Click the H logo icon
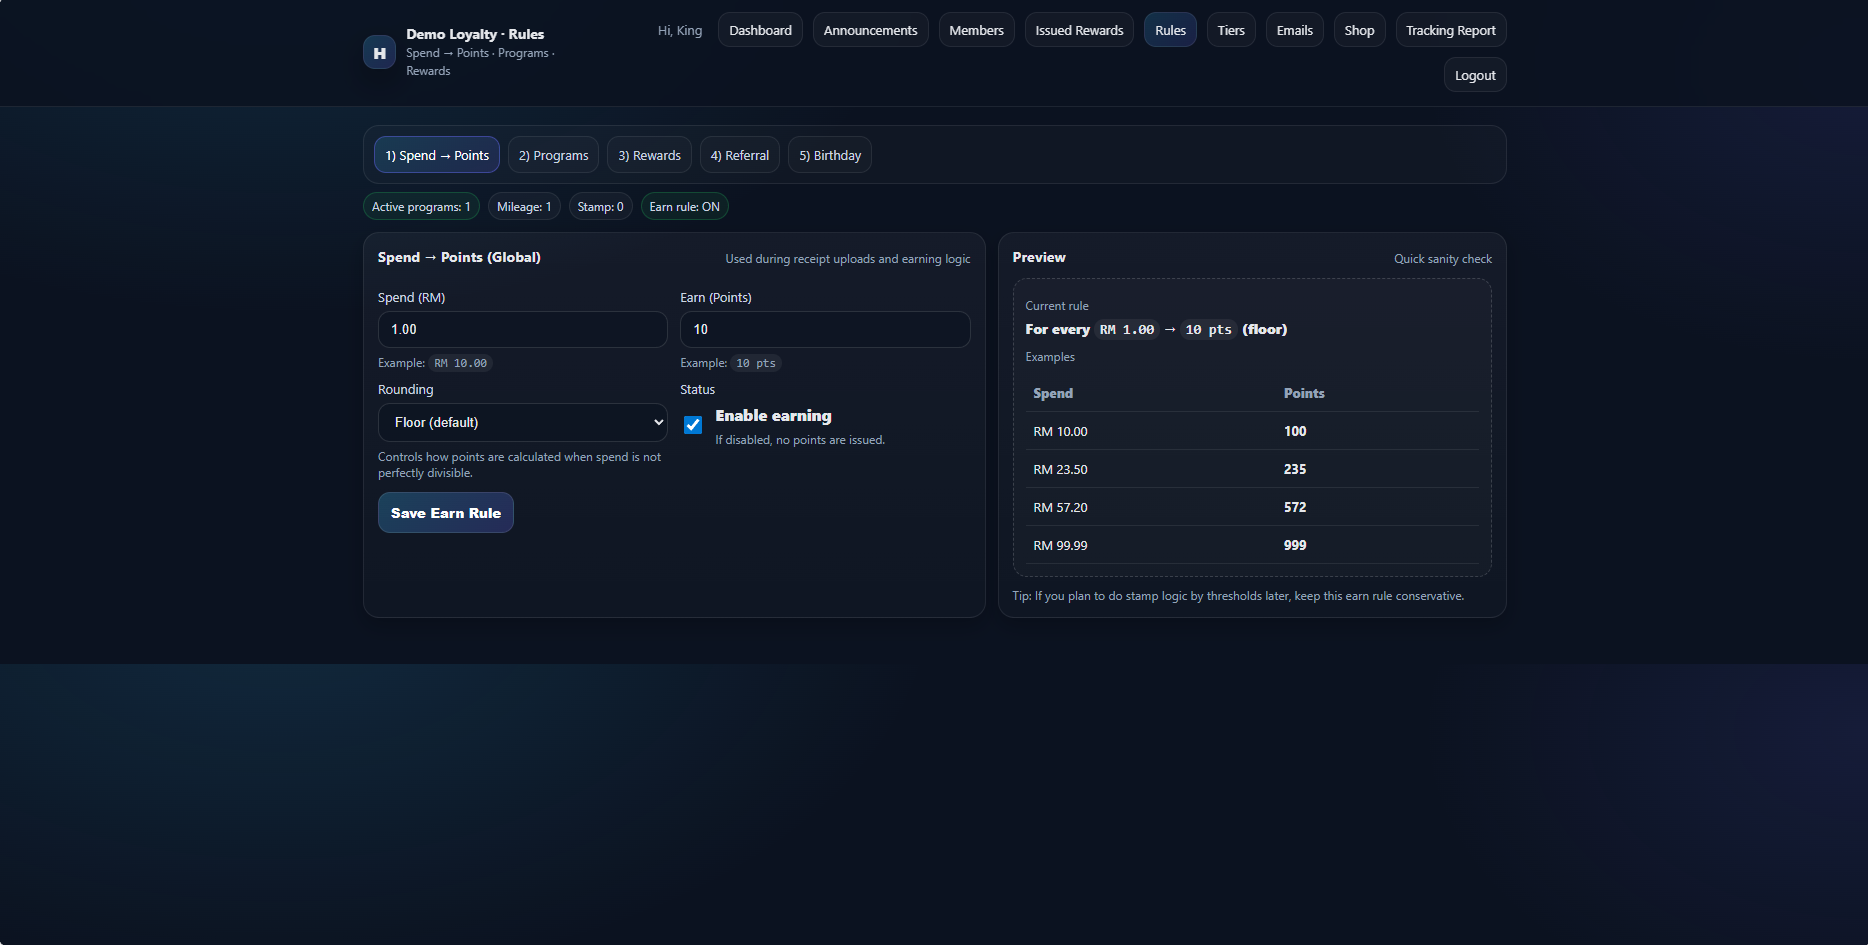The width and height of the screenshot is (1868, 945). pos(379,53)
